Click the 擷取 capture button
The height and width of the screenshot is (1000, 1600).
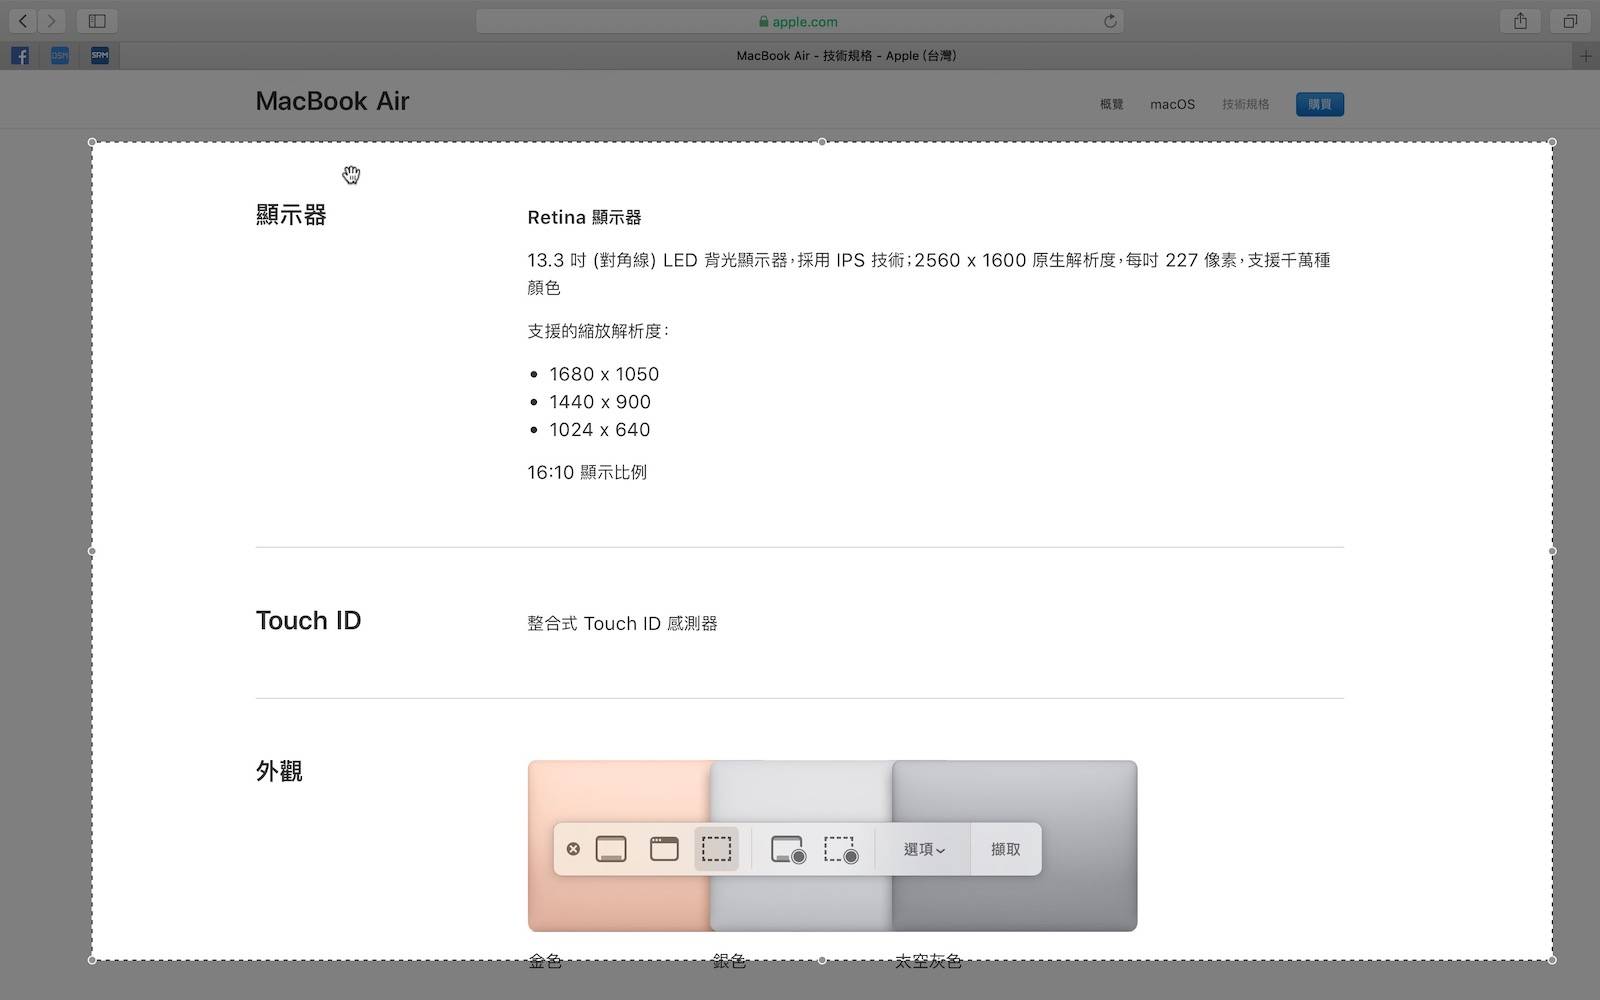click(1006, 849)
